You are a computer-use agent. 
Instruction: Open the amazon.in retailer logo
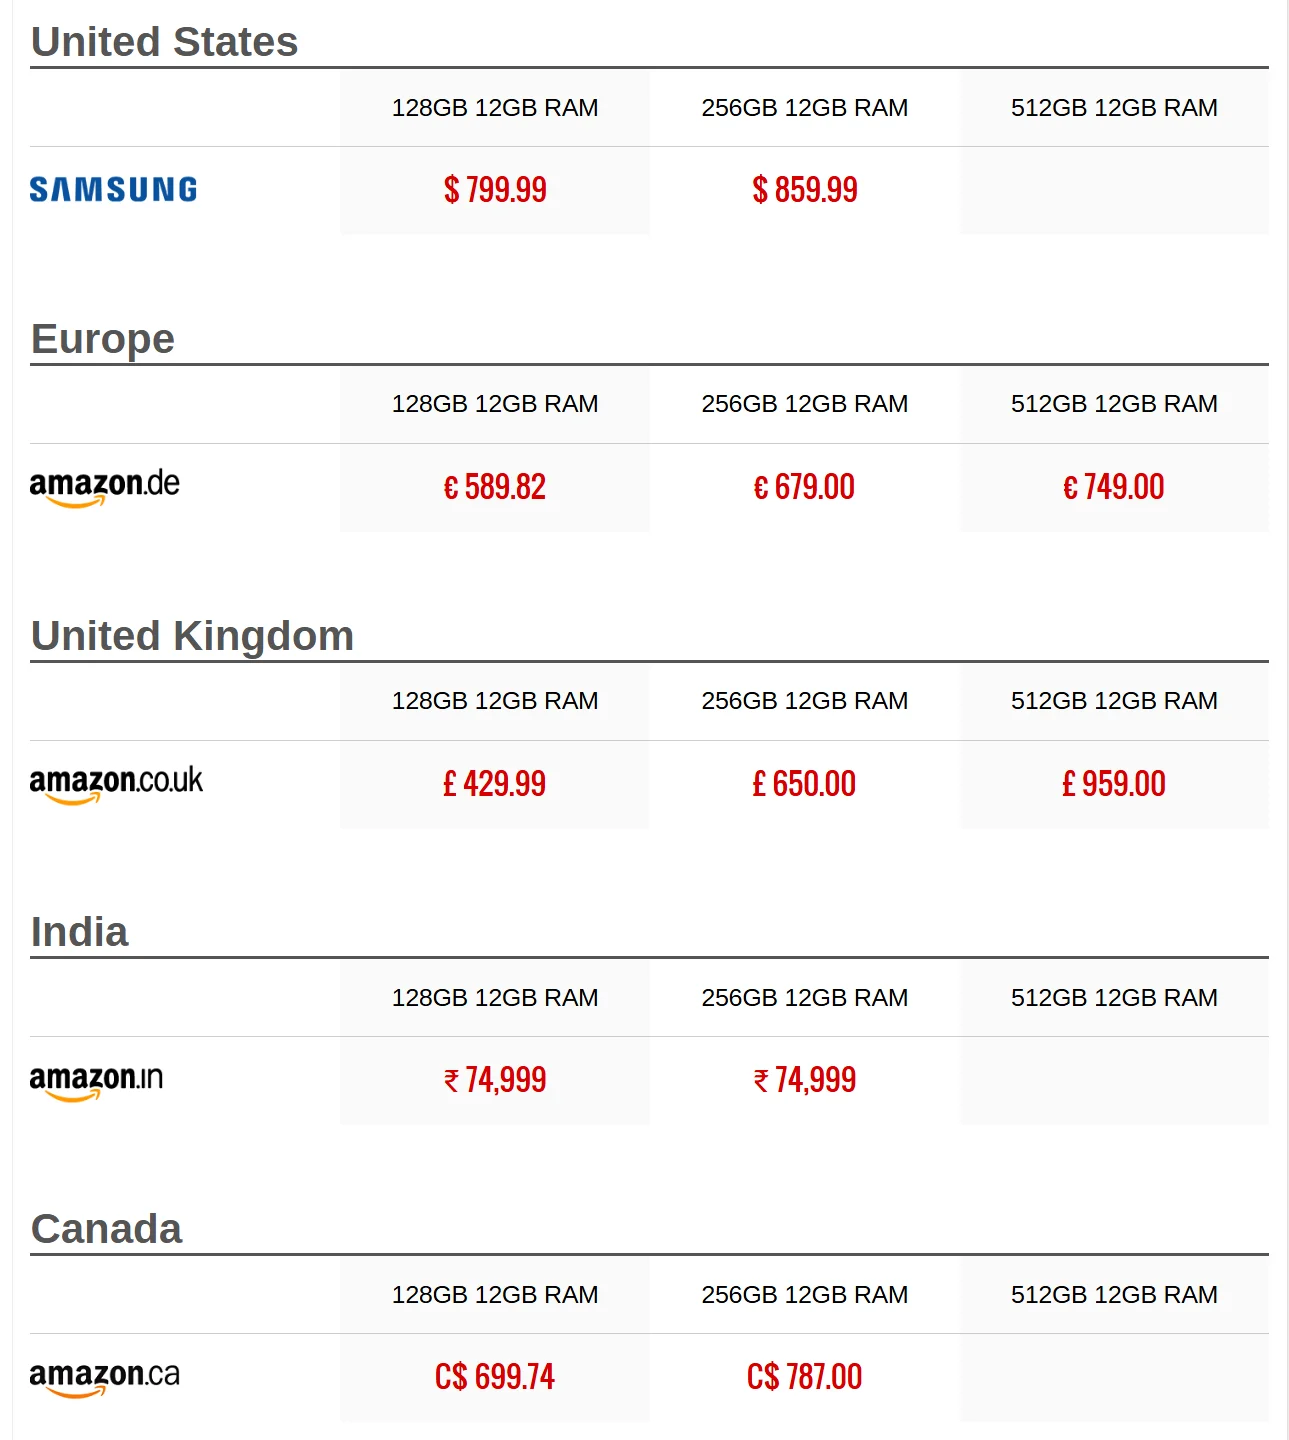[x=96, y=1081]
